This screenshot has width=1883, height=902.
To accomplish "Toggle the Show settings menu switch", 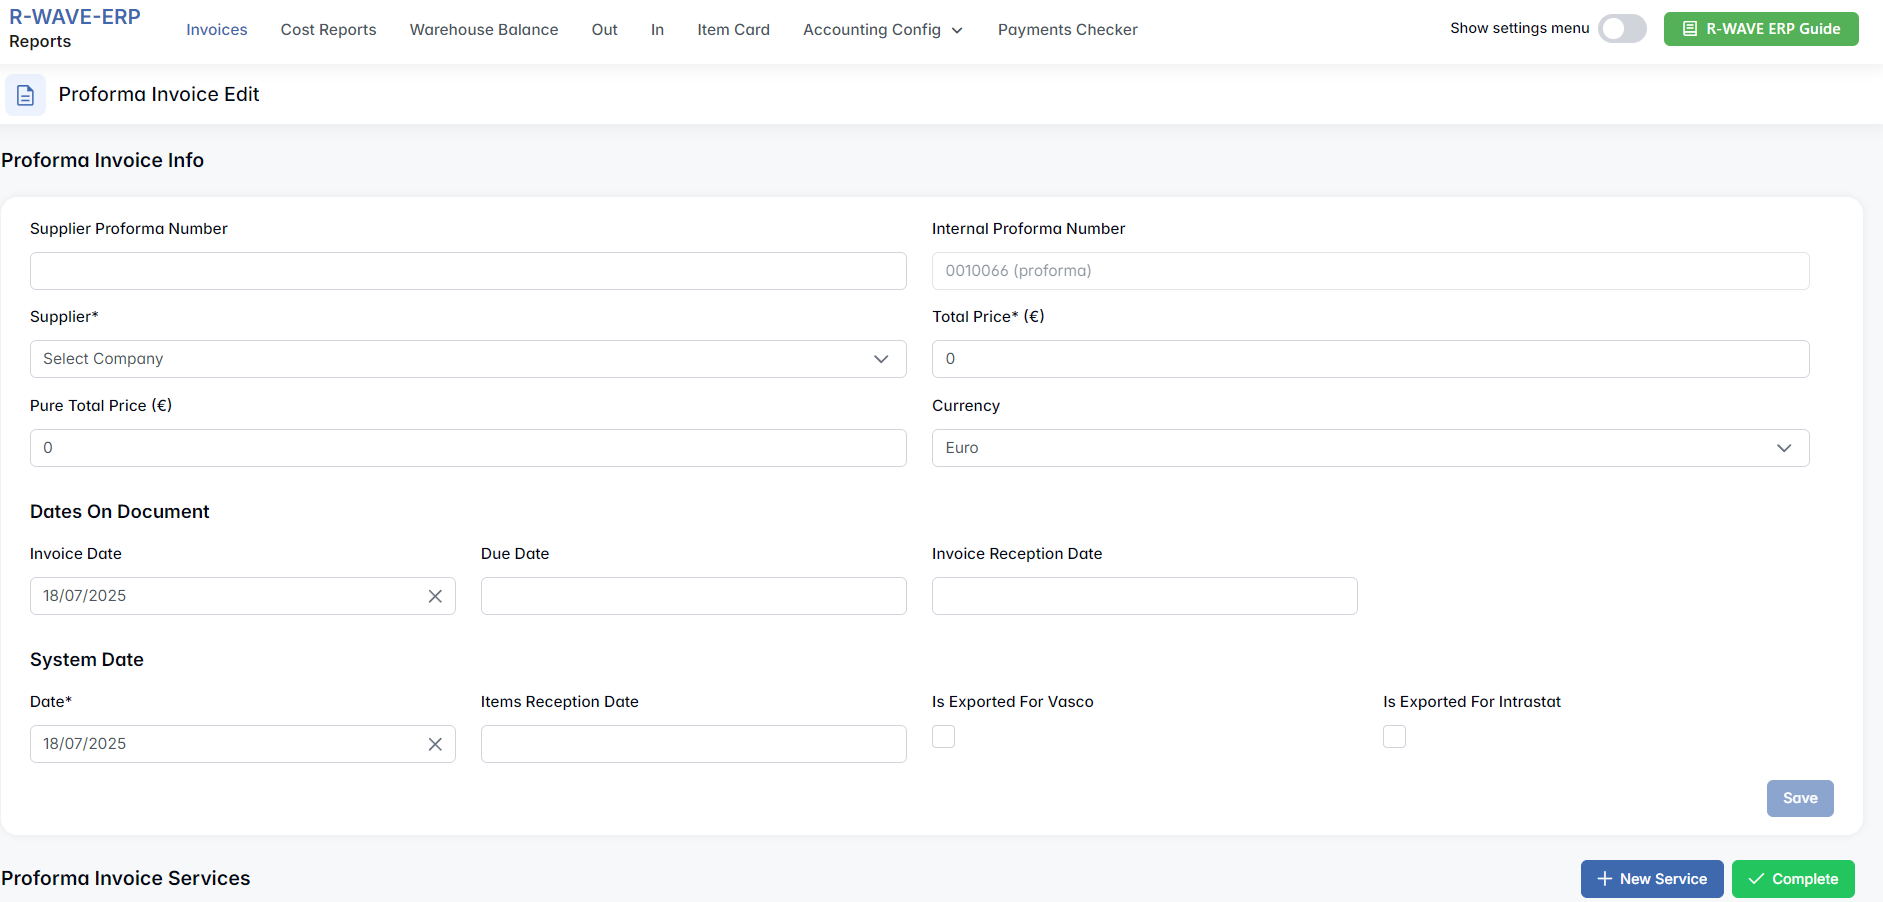I will coord(1621,29).
